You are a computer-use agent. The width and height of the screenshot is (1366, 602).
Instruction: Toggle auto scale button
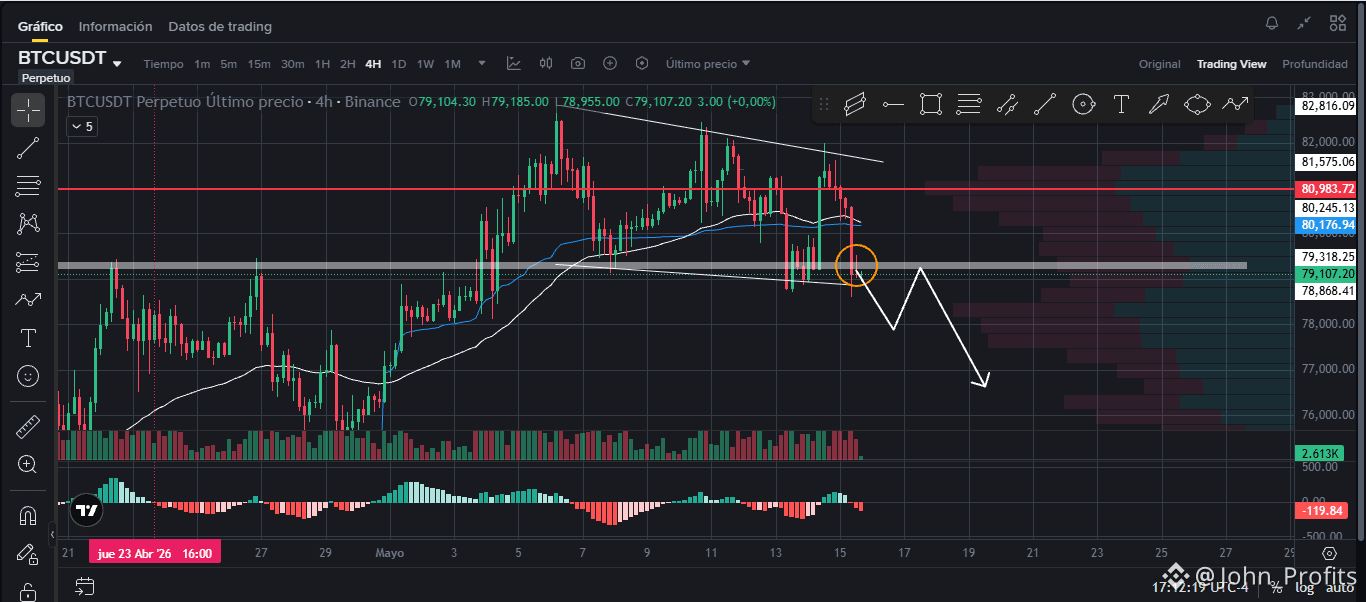pyautogui.click(x=1339, y=587)
